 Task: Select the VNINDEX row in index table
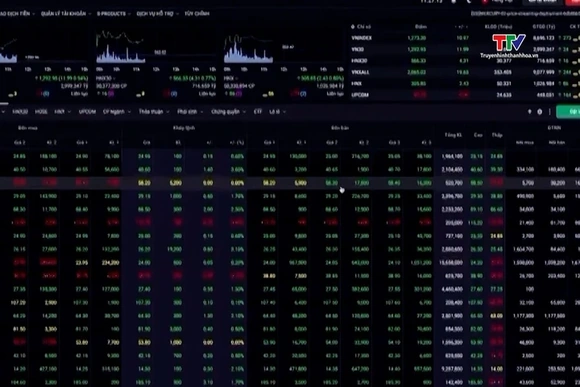465,38
